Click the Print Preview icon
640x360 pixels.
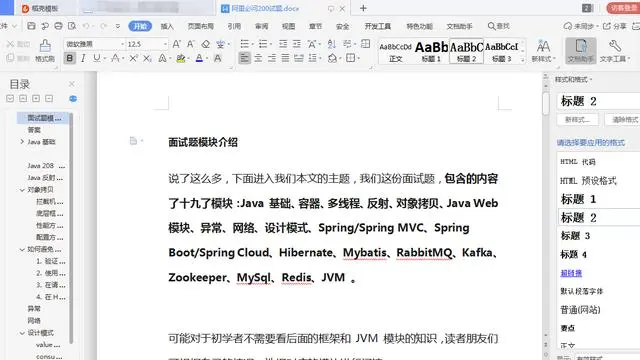72,26
